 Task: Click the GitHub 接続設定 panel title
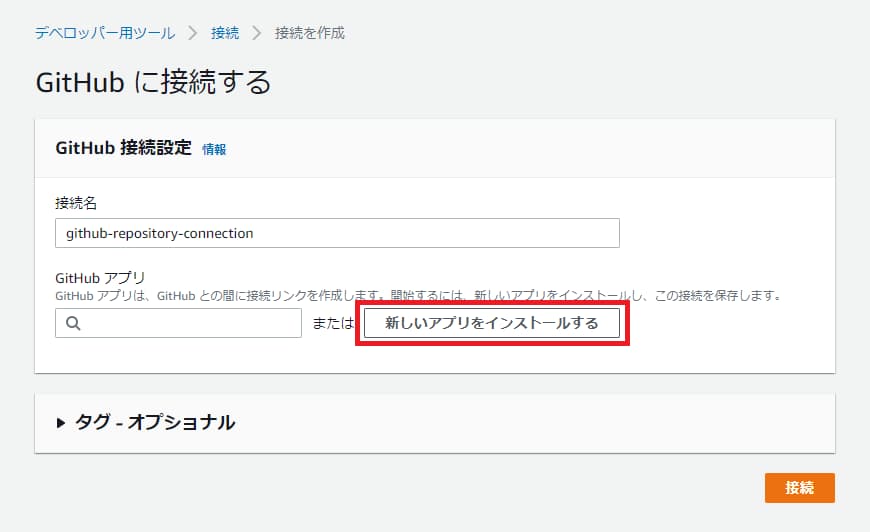pyautogui.click(x=123, y=148)
